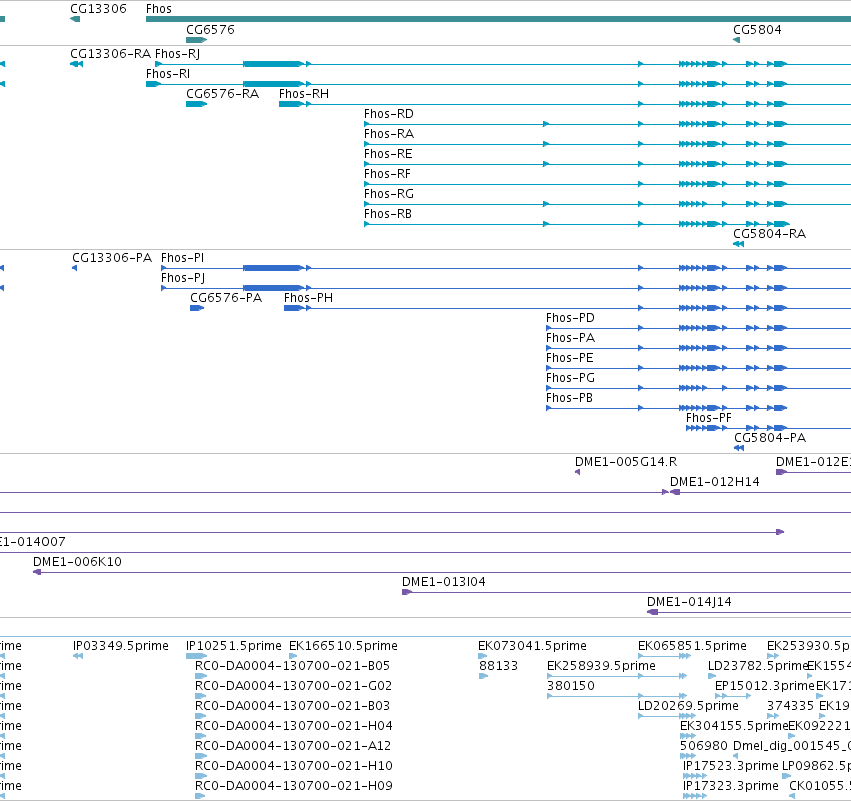This screenshot has width=851, height=801.
Task: Click the RC0-DA0004-130700-021-G02 label
Action: click(x=293, y=686)
